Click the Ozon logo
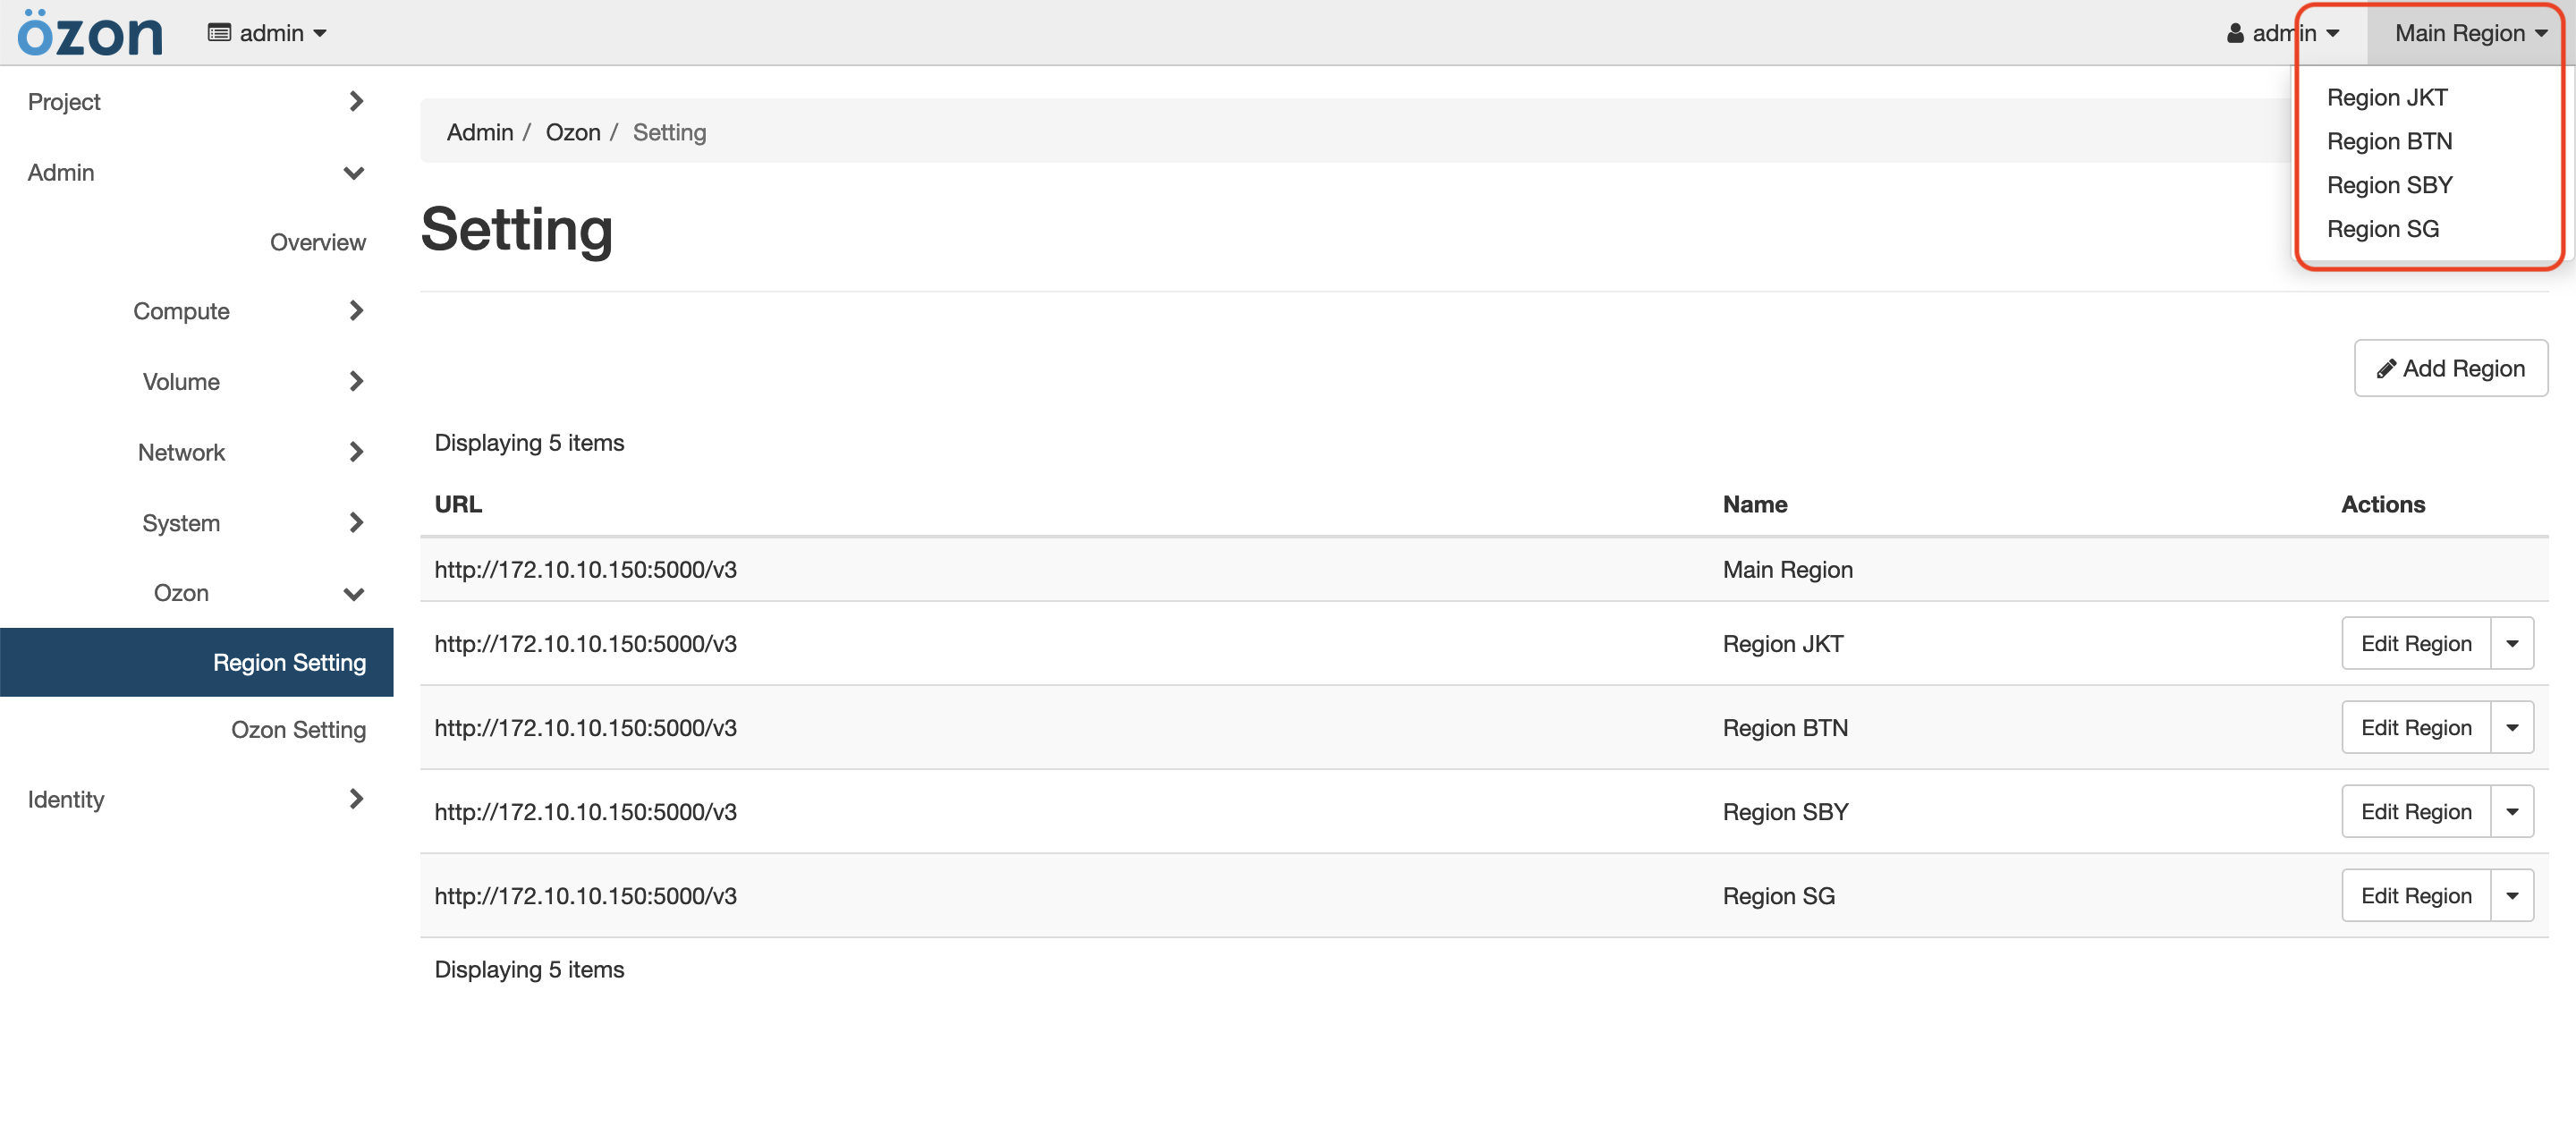Image resolution: width=2576 pixels, height=1143 pixels. coord(90,33)
